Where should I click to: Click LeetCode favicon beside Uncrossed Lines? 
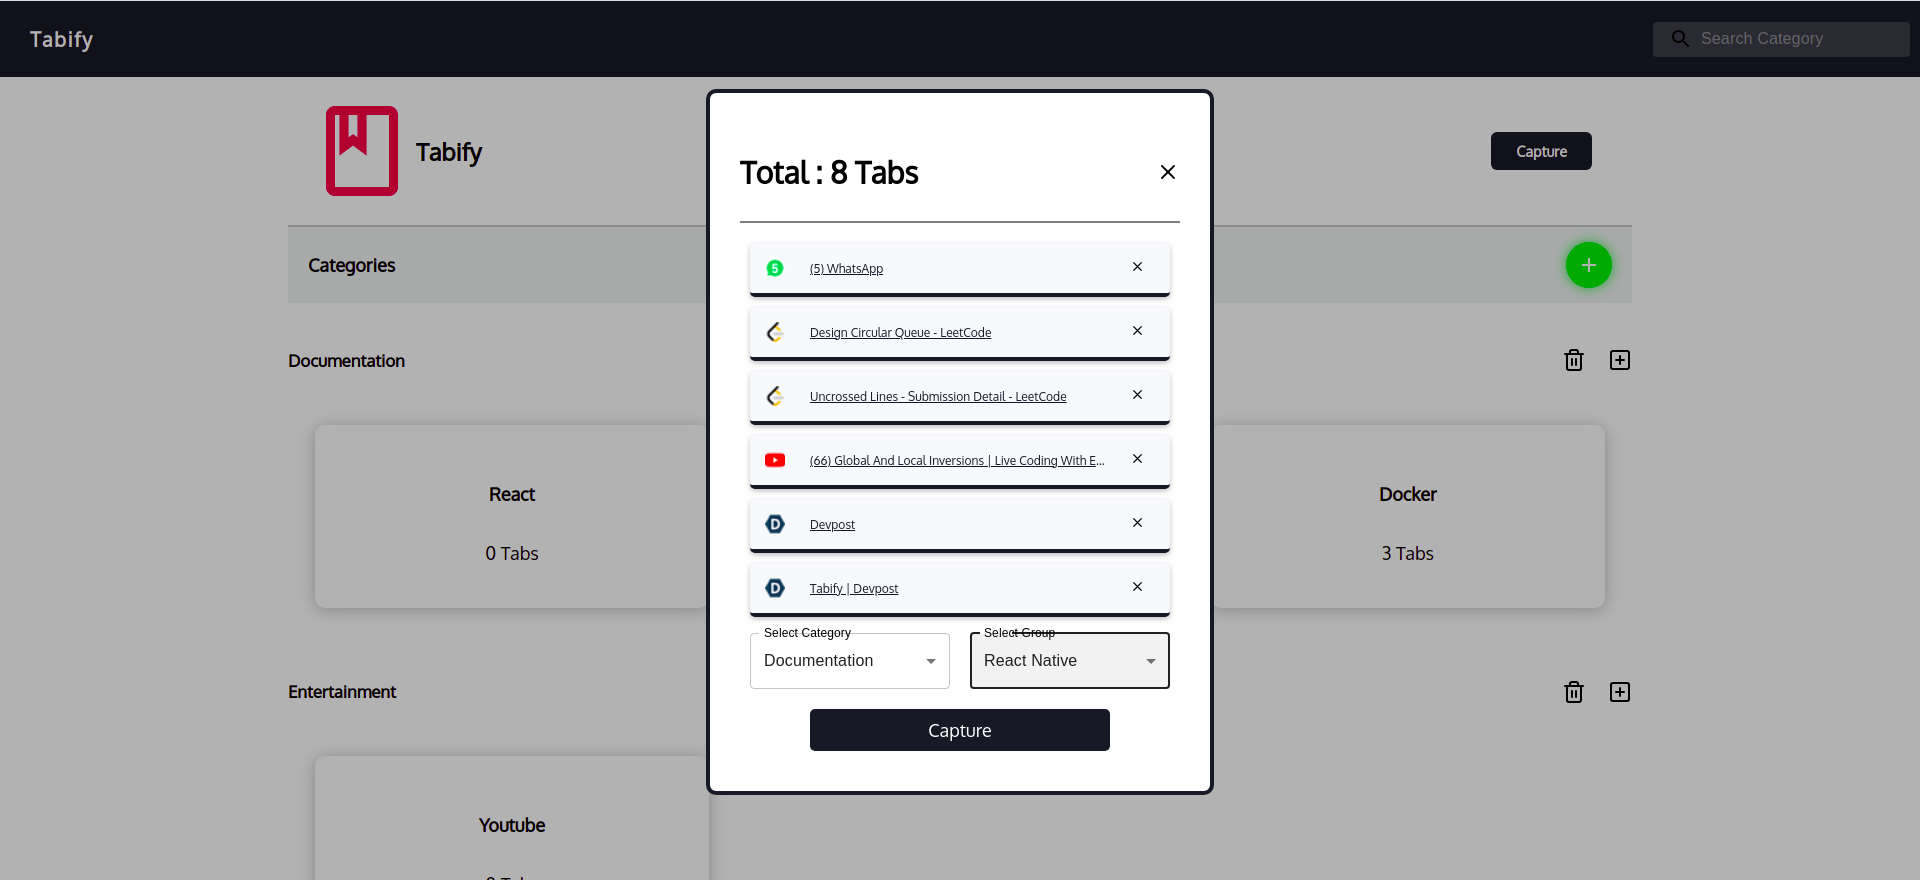[x=775, y=396]
